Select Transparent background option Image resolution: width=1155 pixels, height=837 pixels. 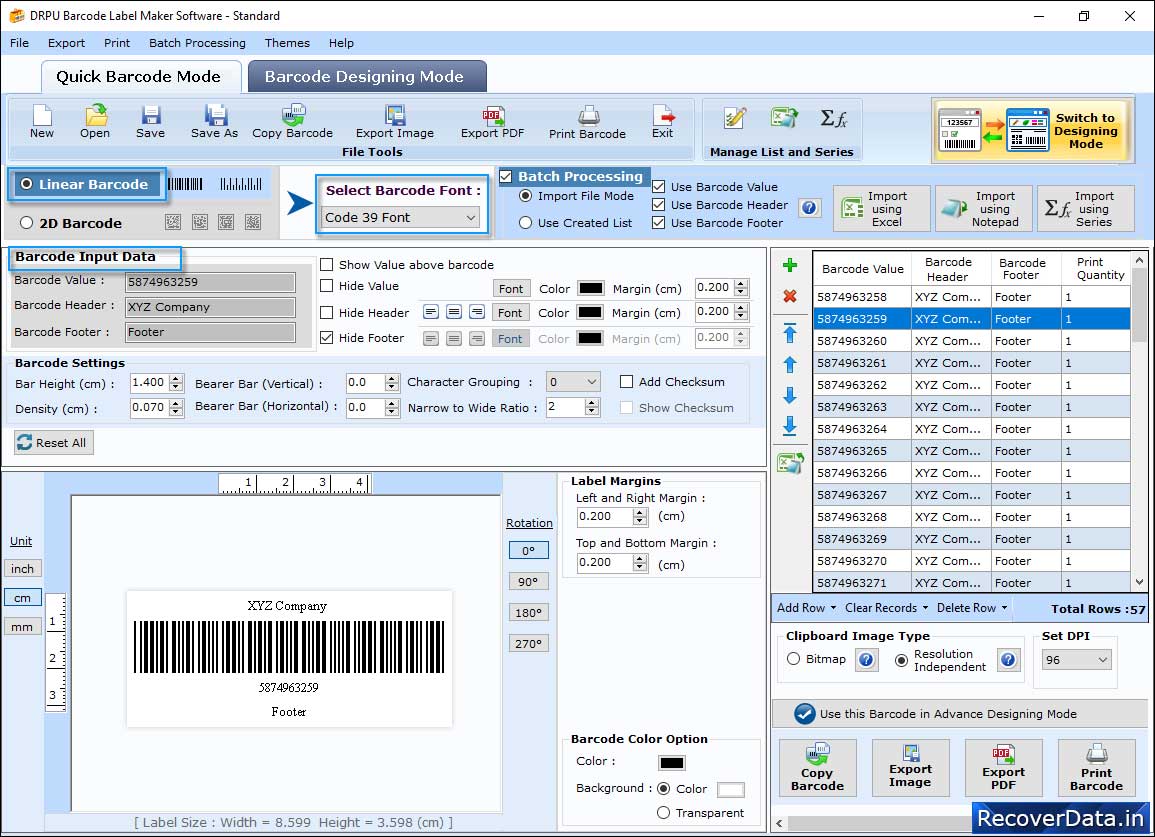click(663, 813)
